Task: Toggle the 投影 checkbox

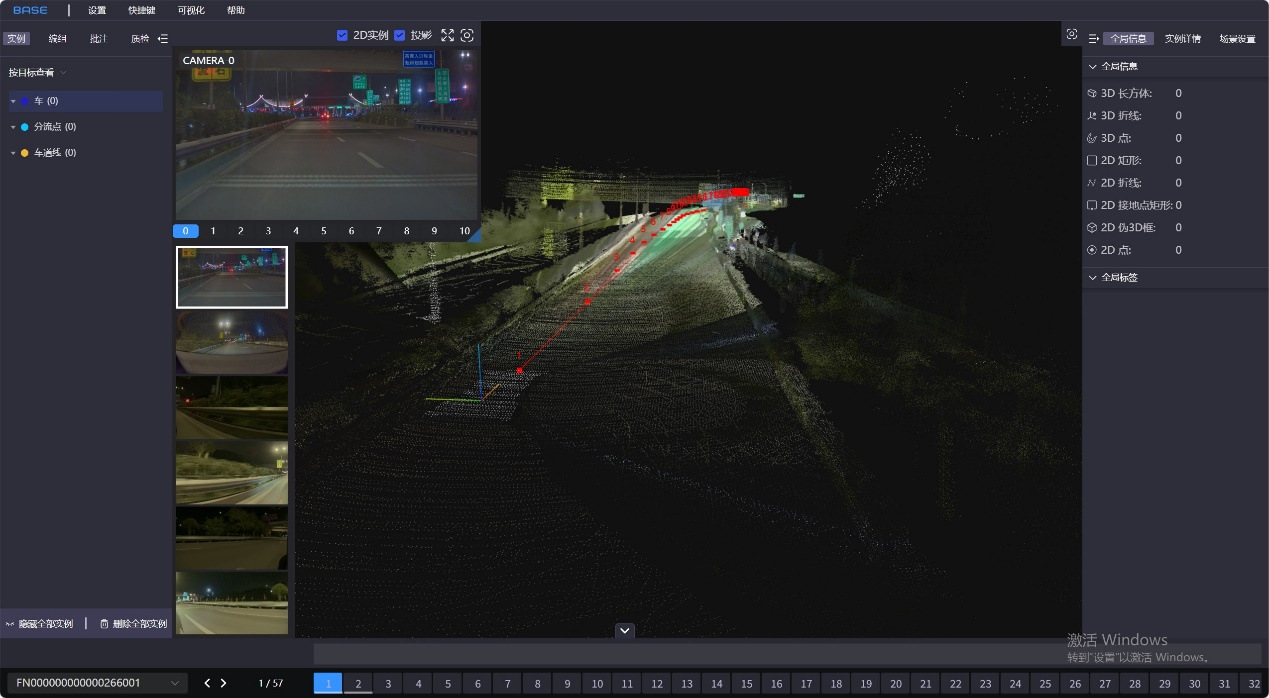Action: coord(400,35)
